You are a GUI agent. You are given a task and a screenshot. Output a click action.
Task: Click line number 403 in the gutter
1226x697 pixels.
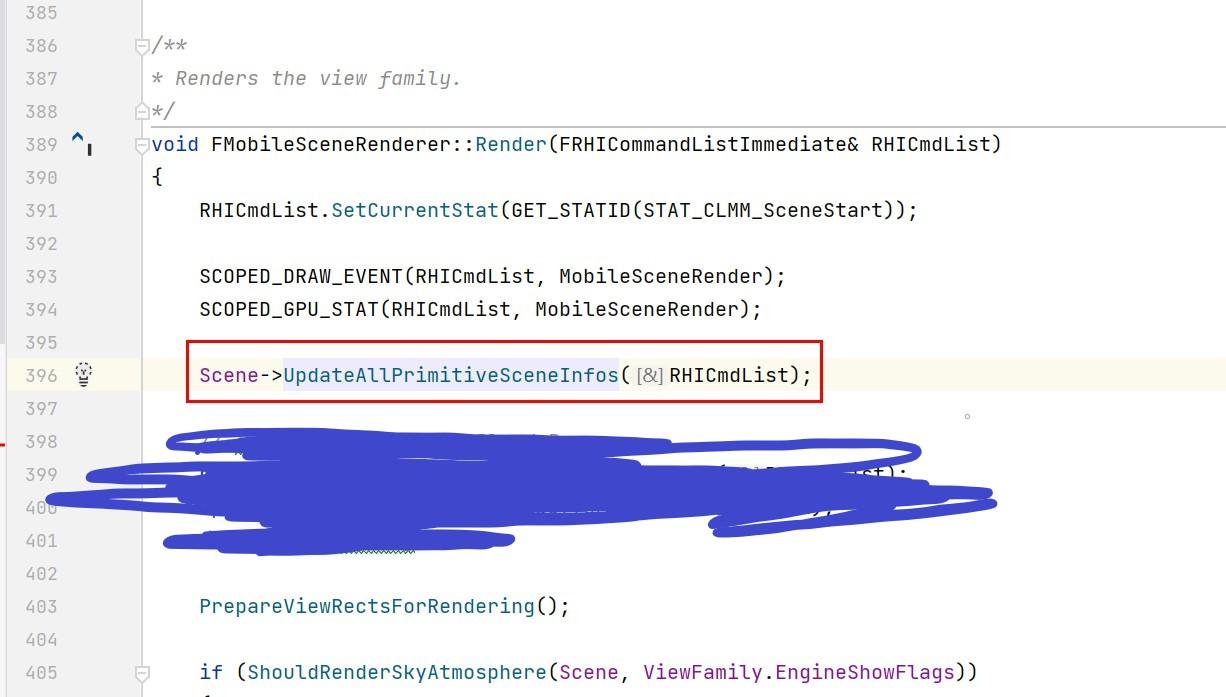[x=41, y=606]
